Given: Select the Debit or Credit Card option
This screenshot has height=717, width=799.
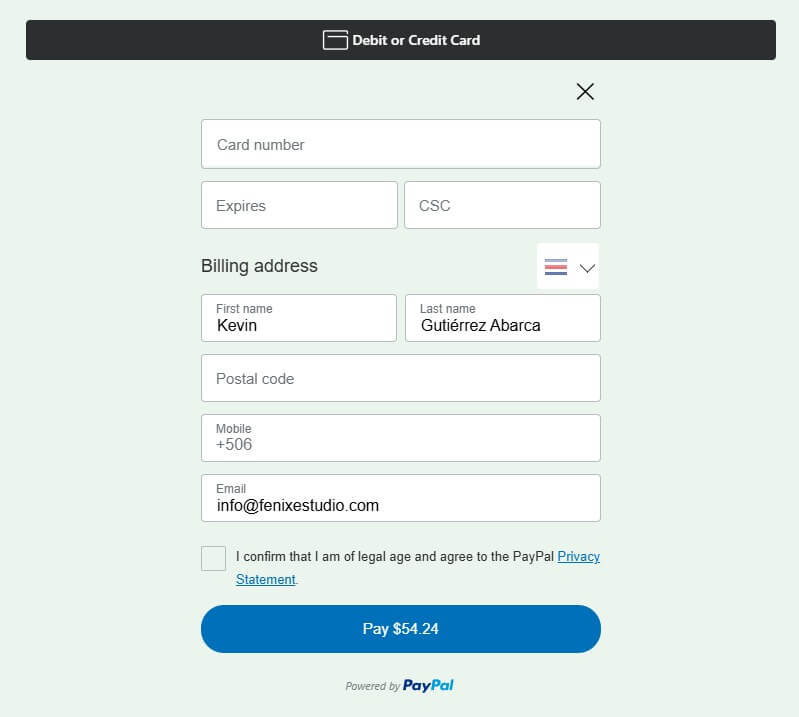Looking at the screenshot, I should 415,40.
